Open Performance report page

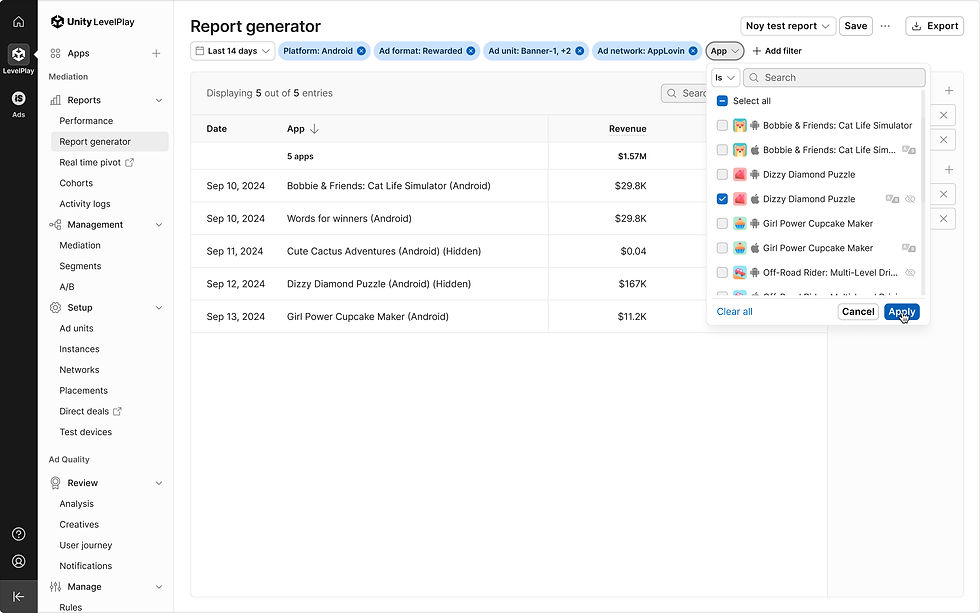coord(86,121)
